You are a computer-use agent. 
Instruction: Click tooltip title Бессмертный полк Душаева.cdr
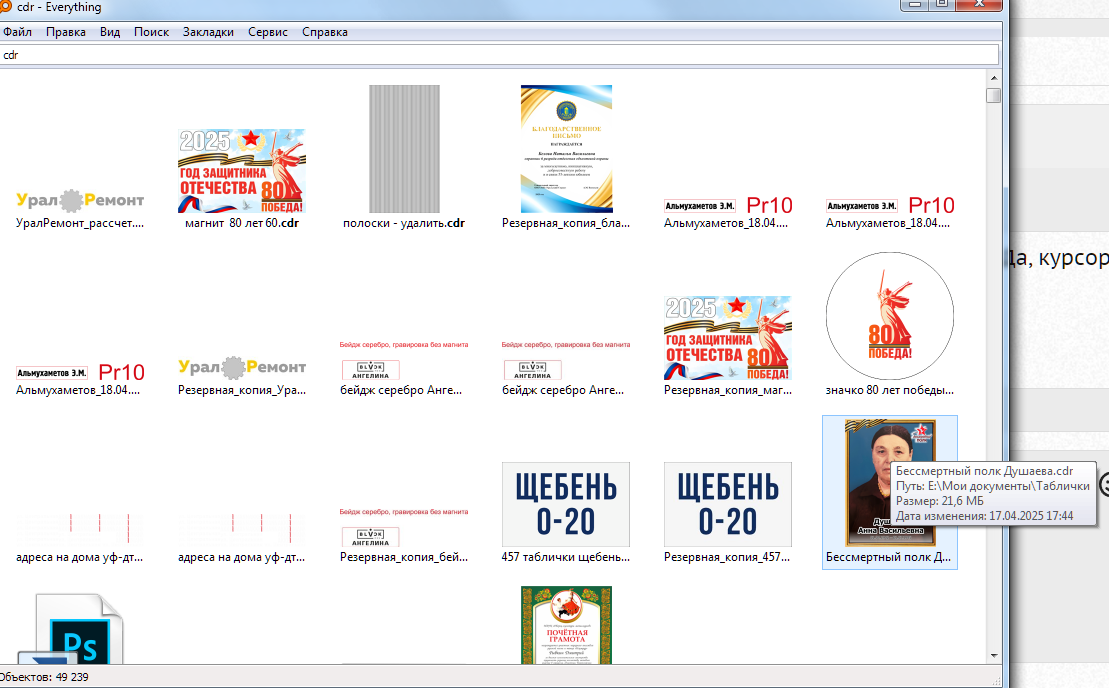pos(985,471)
